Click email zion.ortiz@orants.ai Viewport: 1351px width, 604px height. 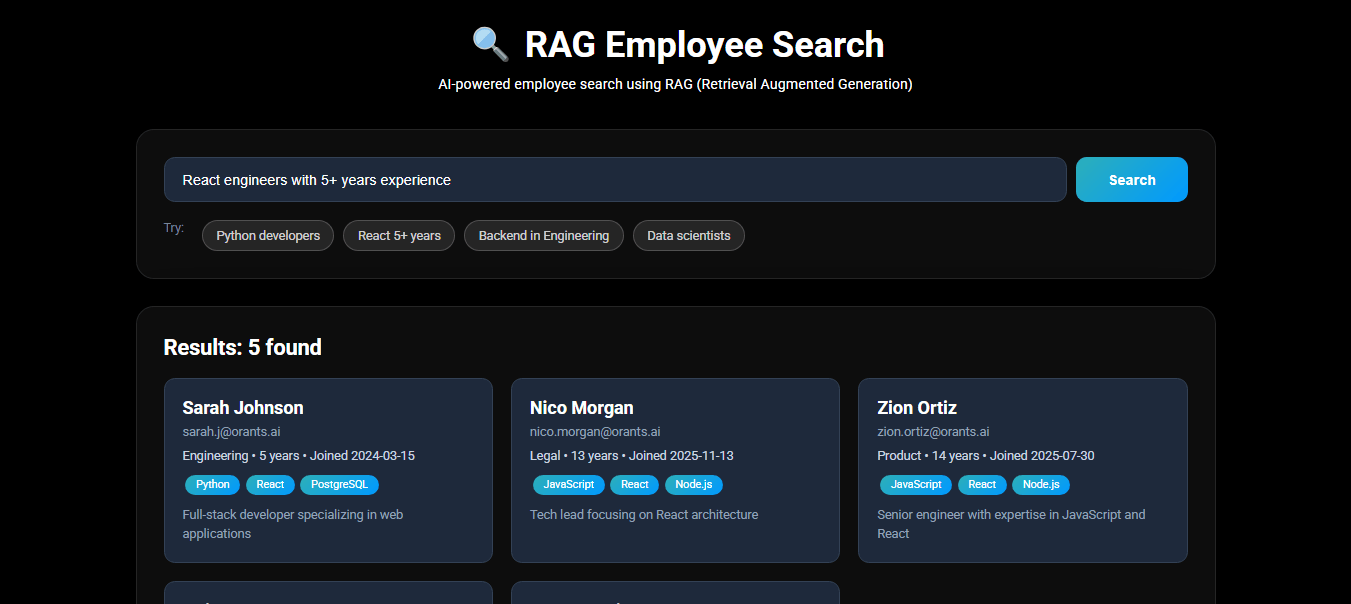(x=933, y=432)
